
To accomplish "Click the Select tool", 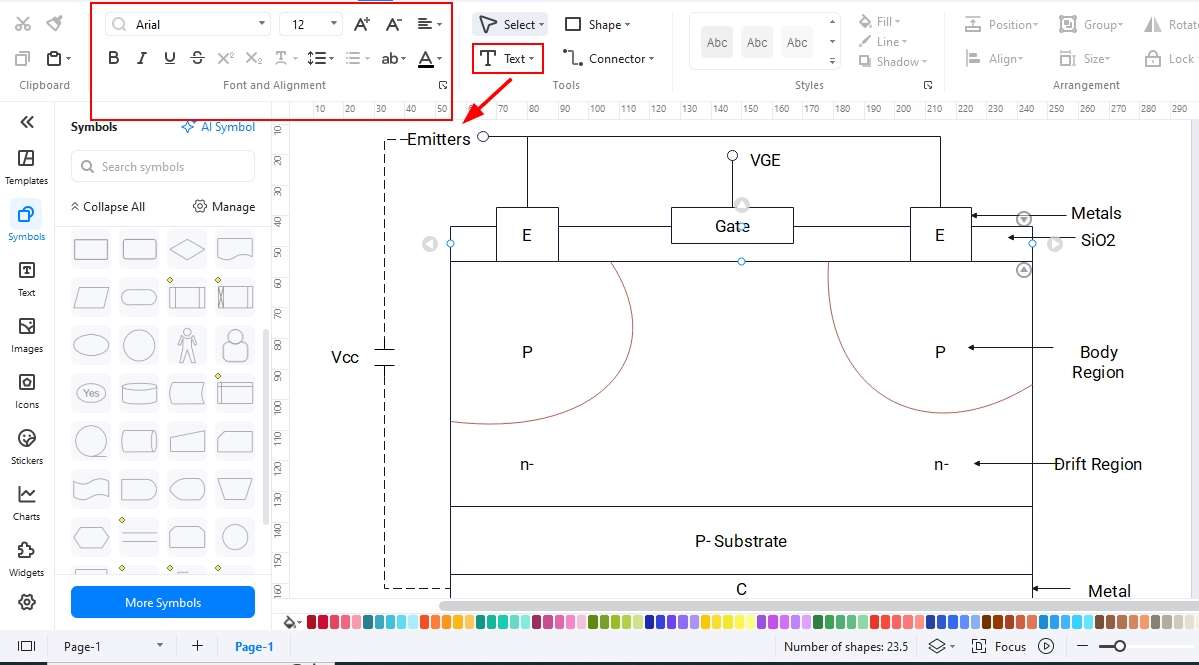I will click(510, 24).
